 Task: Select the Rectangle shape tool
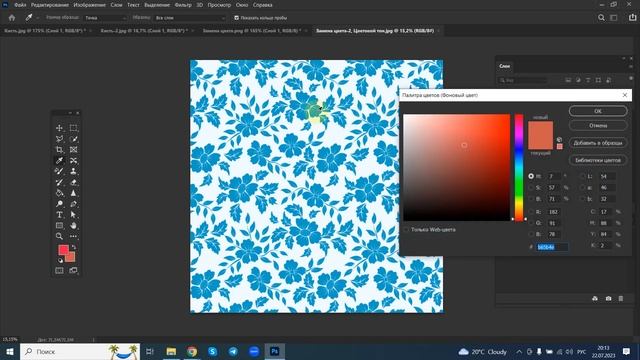pyautogui.click(x=59, y=225)
